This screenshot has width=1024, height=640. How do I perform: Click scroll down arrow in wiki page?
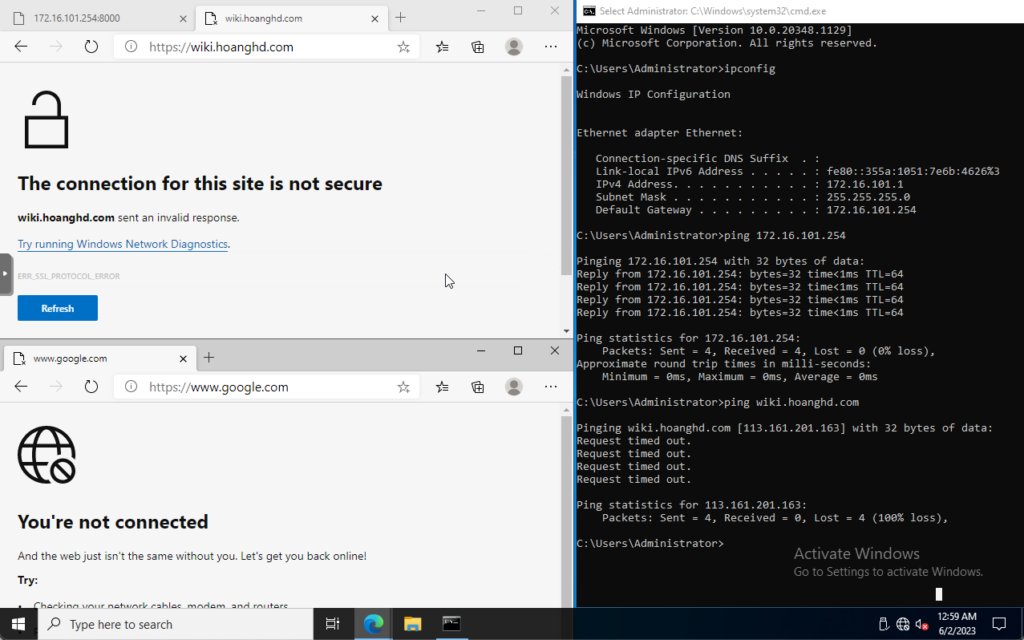(566, 331)
